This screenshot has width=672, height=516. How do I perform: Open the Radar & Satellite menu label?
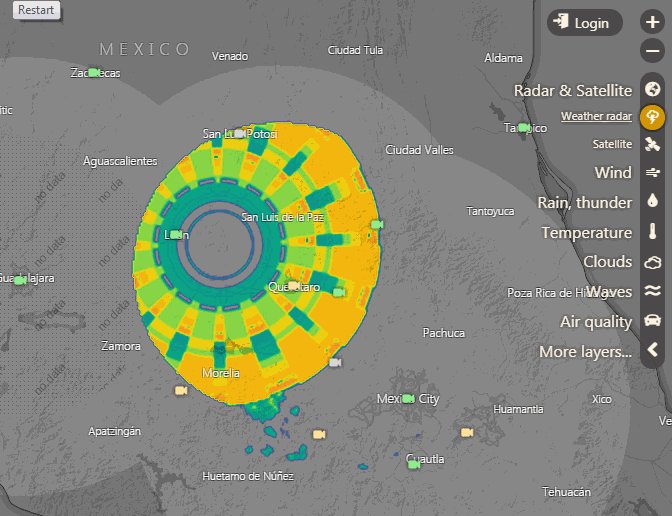573,90
